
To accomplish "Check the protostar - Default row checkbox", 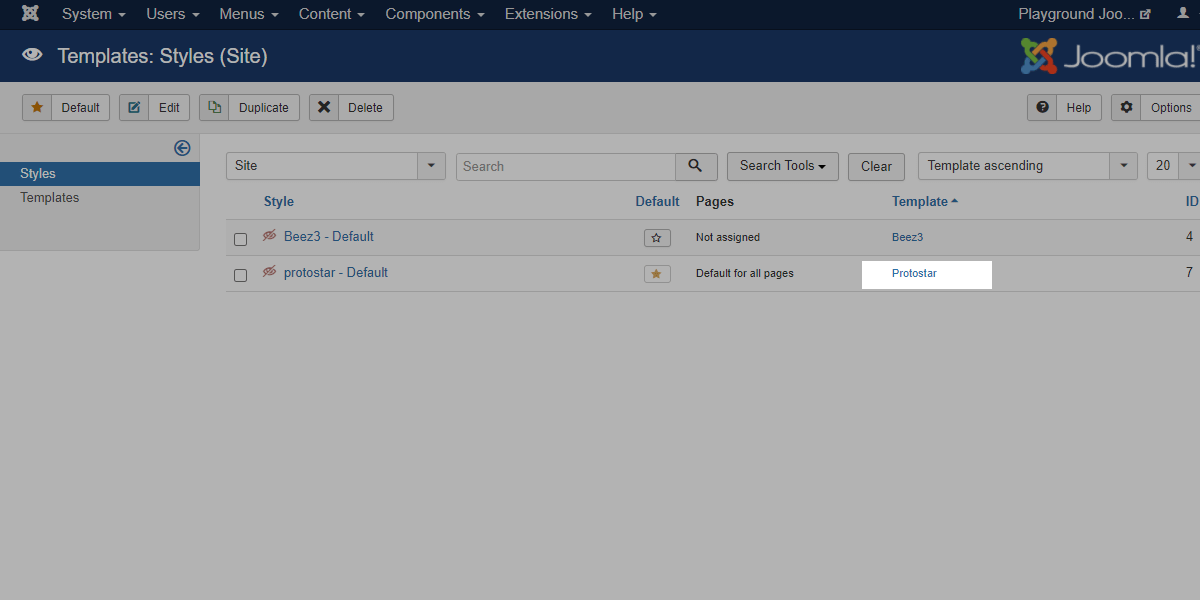I will click(x=240, y=275).
